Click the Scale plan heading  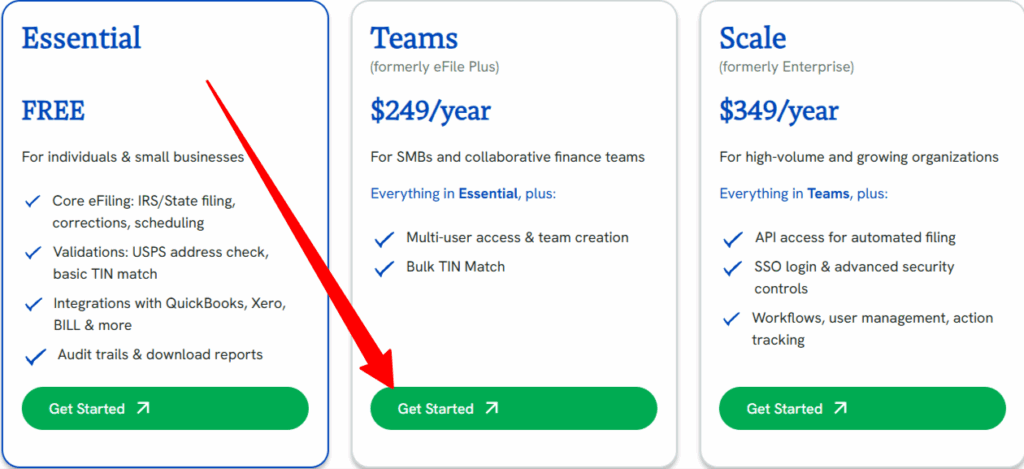point(752,39)
